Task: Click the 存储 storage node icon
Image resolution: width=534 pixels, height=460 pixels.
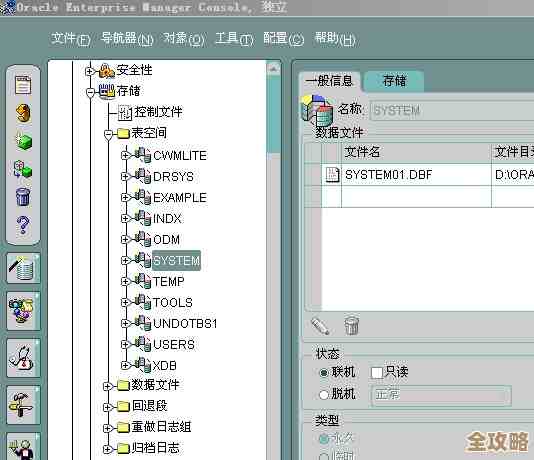Action: coord(107,92)
